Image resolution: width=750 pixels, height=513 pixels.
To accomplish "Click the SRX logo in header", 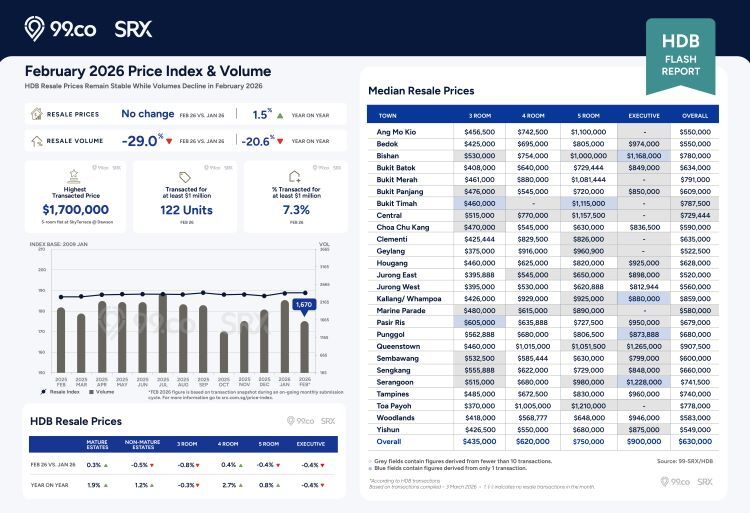I will [x=133, y=29].
